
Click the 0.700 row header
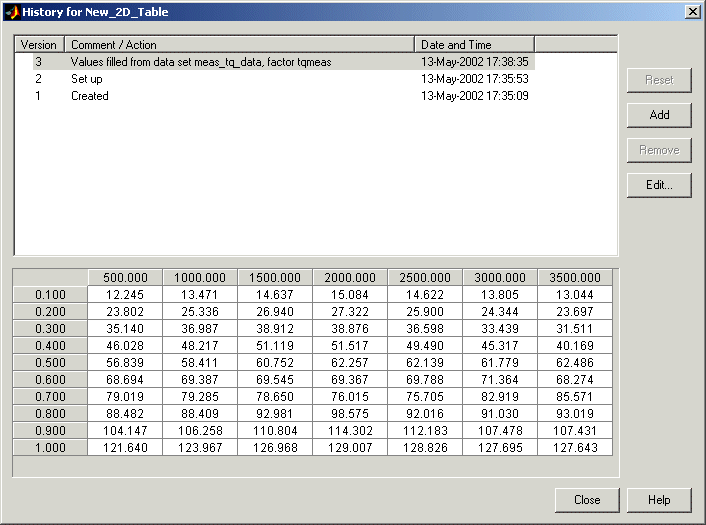(x=50, y=397)
